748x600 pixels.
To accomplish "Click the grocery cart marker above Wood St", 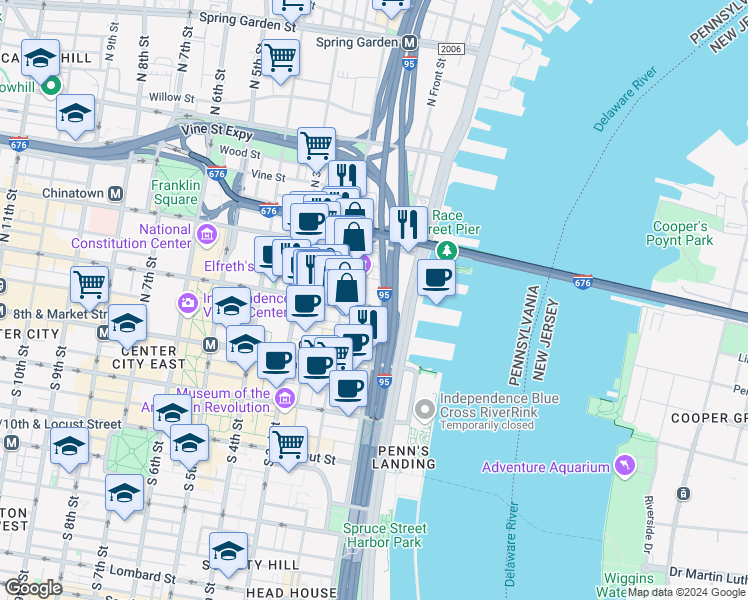I will point(316,147).
